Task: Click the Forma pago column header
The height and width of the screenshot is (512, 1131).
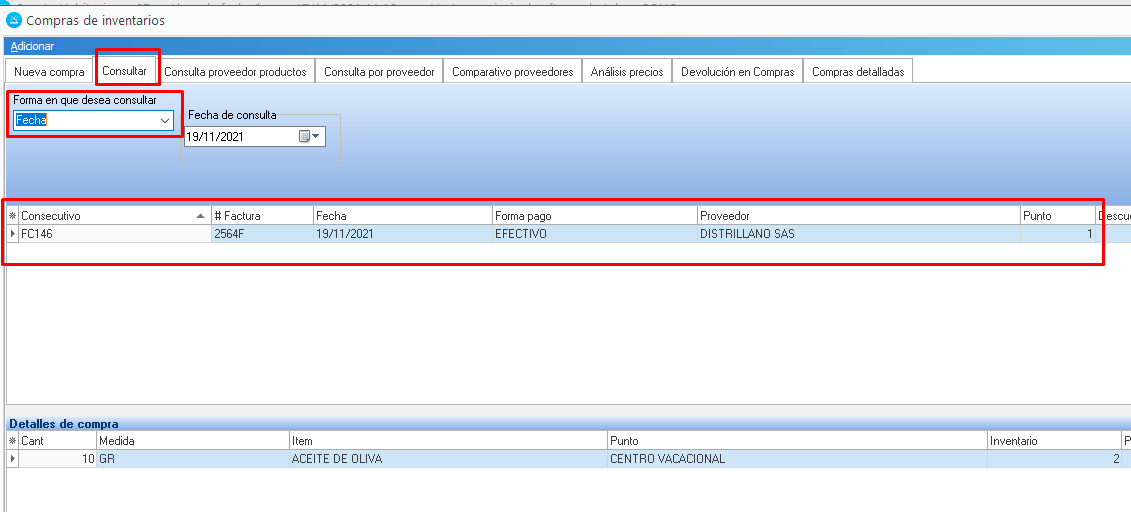Action: point(594,216)
